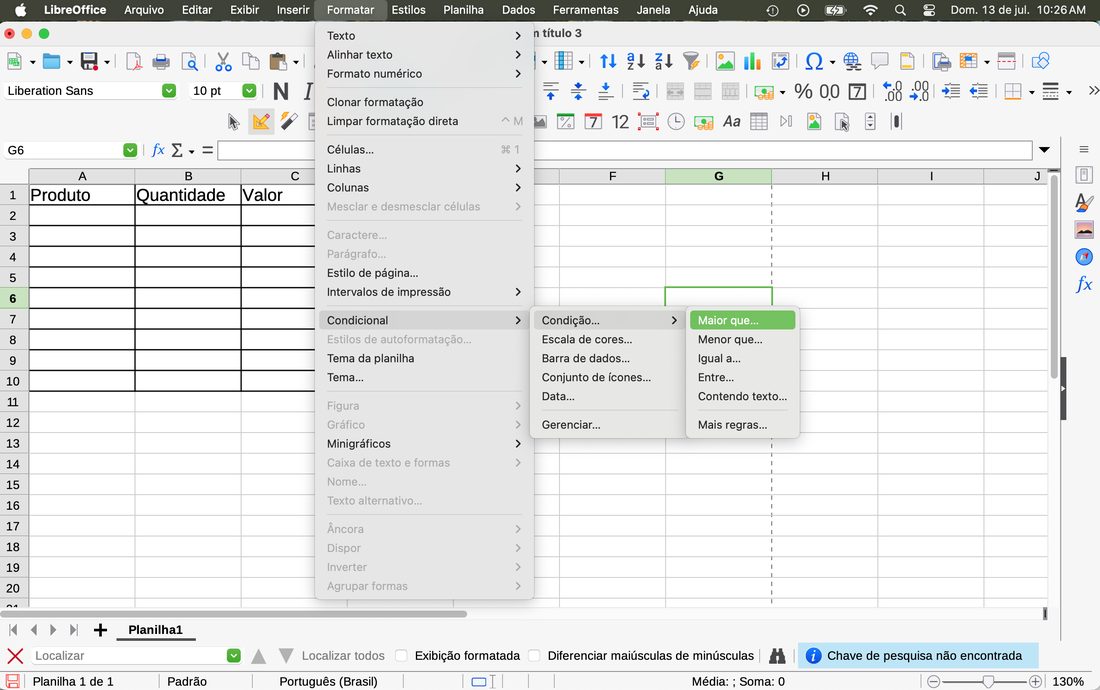The image size is (1100, 690).
Task: Click the zoom-out minus button
Action: click(x=934, y=682)
